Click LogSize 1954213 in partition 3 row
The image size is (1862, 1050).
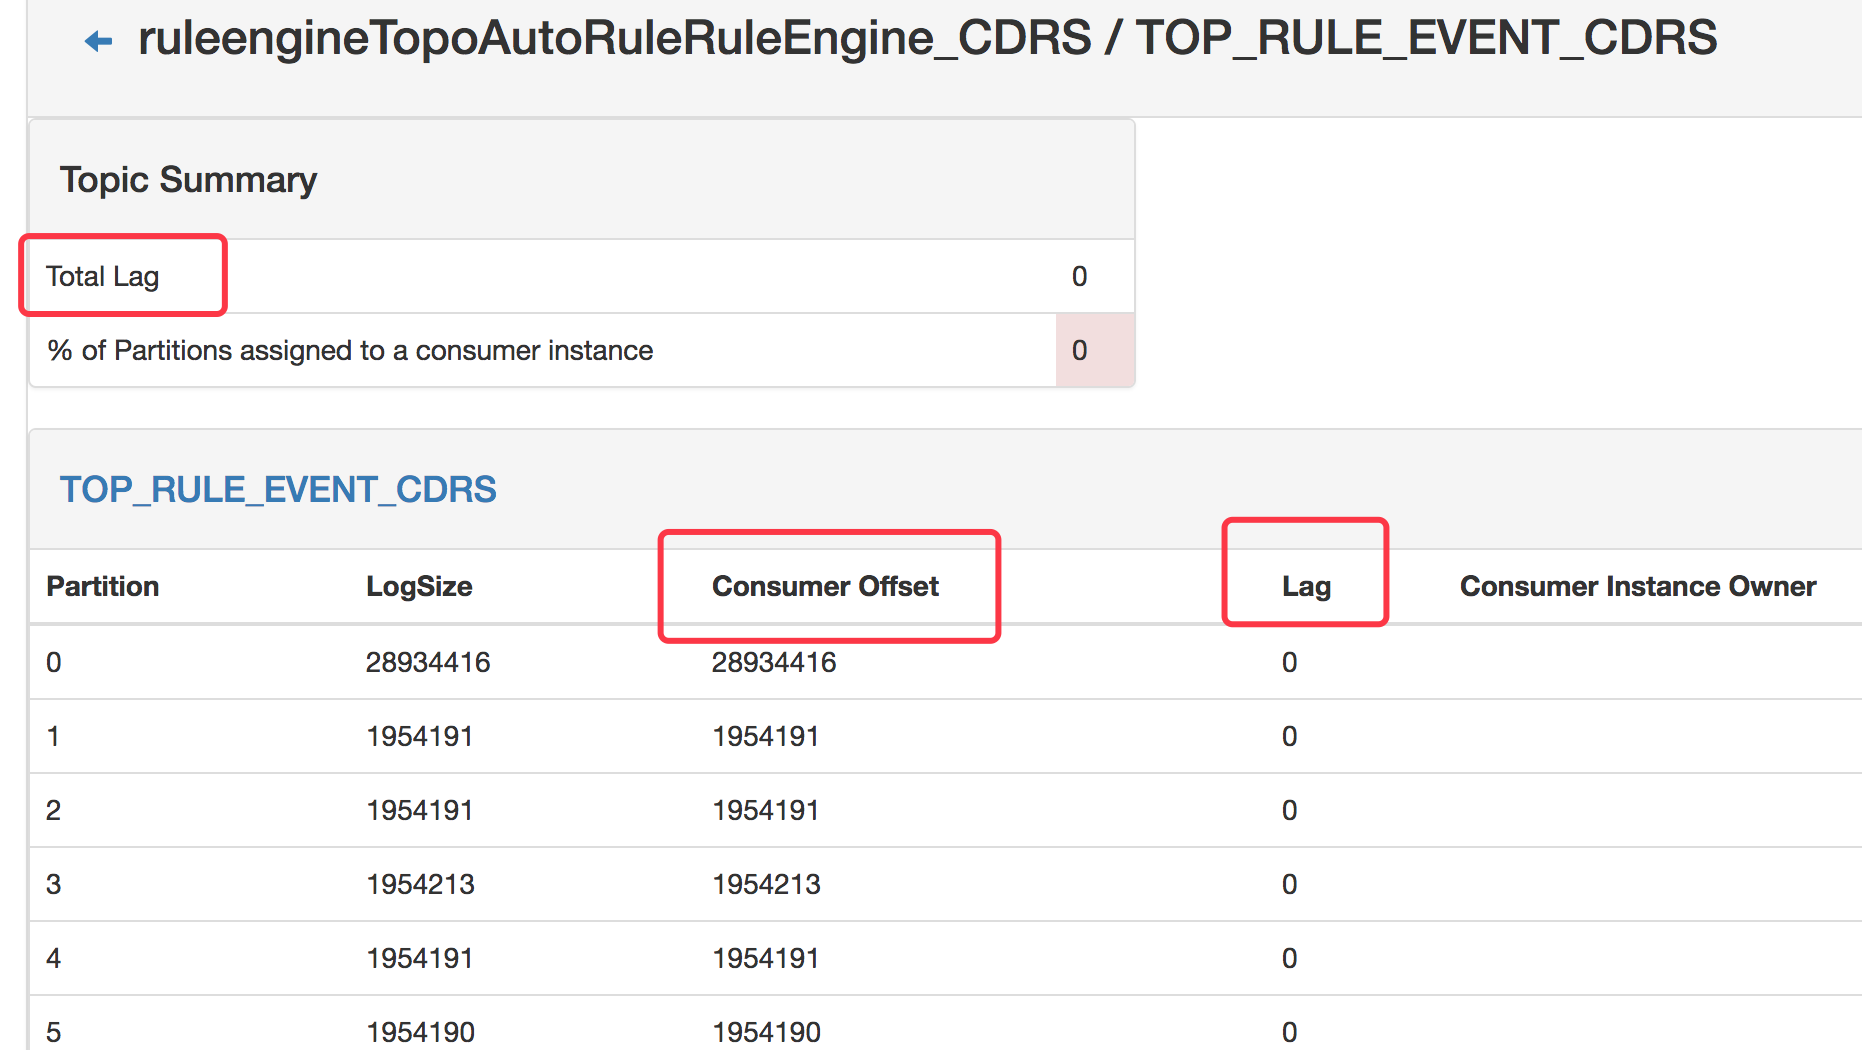click(420, 884)
